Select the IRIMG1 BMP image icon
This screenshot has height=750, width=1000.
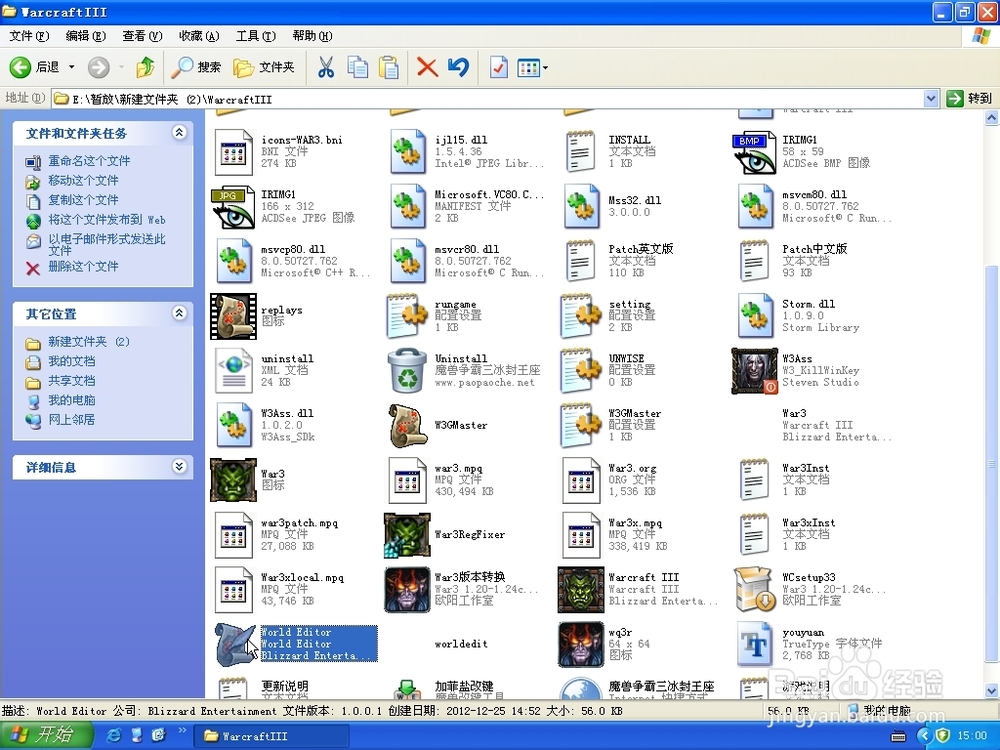(754, 152)
